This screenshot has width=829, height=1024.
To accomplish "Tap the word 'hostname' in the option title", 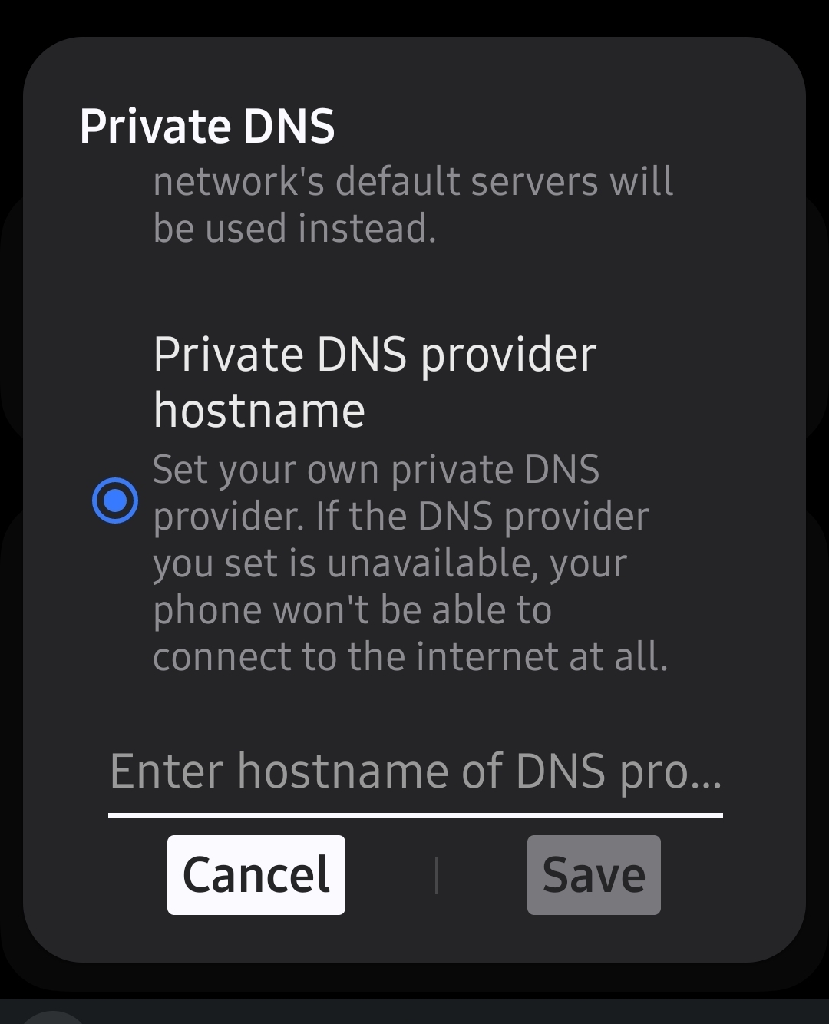I will coord(259,410).
